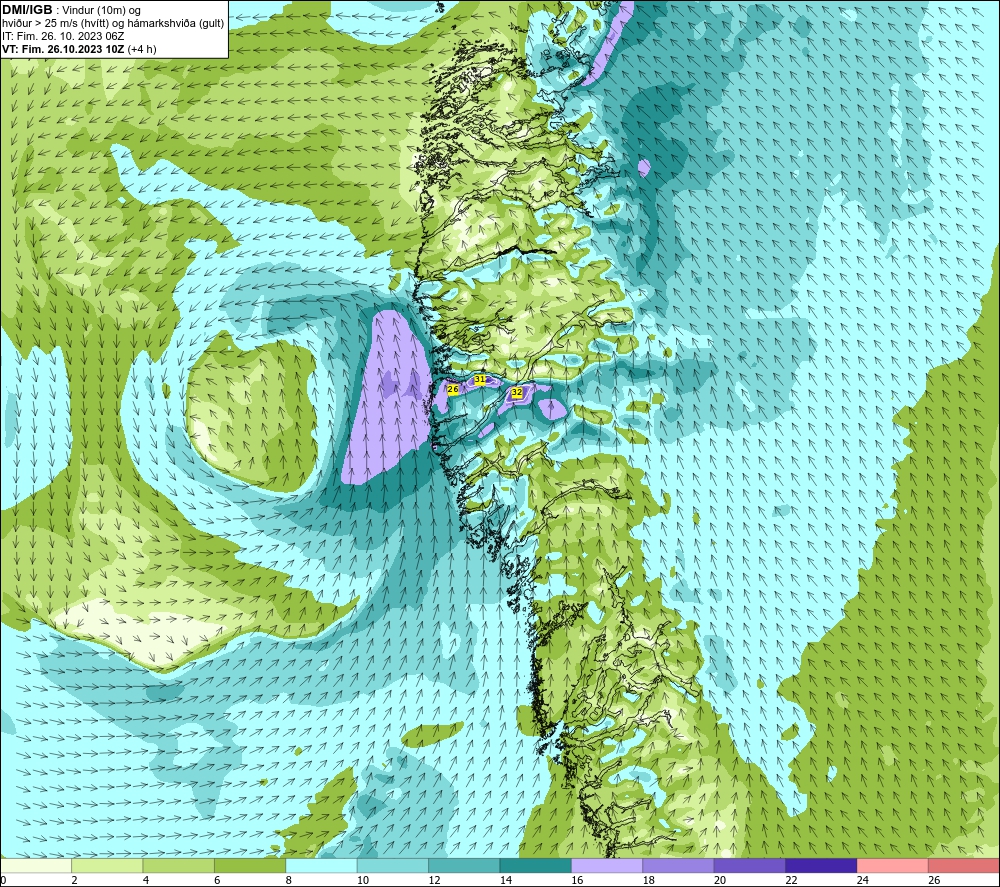Select the 14–16 m/s dark teal swatch
The image size is (1000, 887).
[536, 865]
